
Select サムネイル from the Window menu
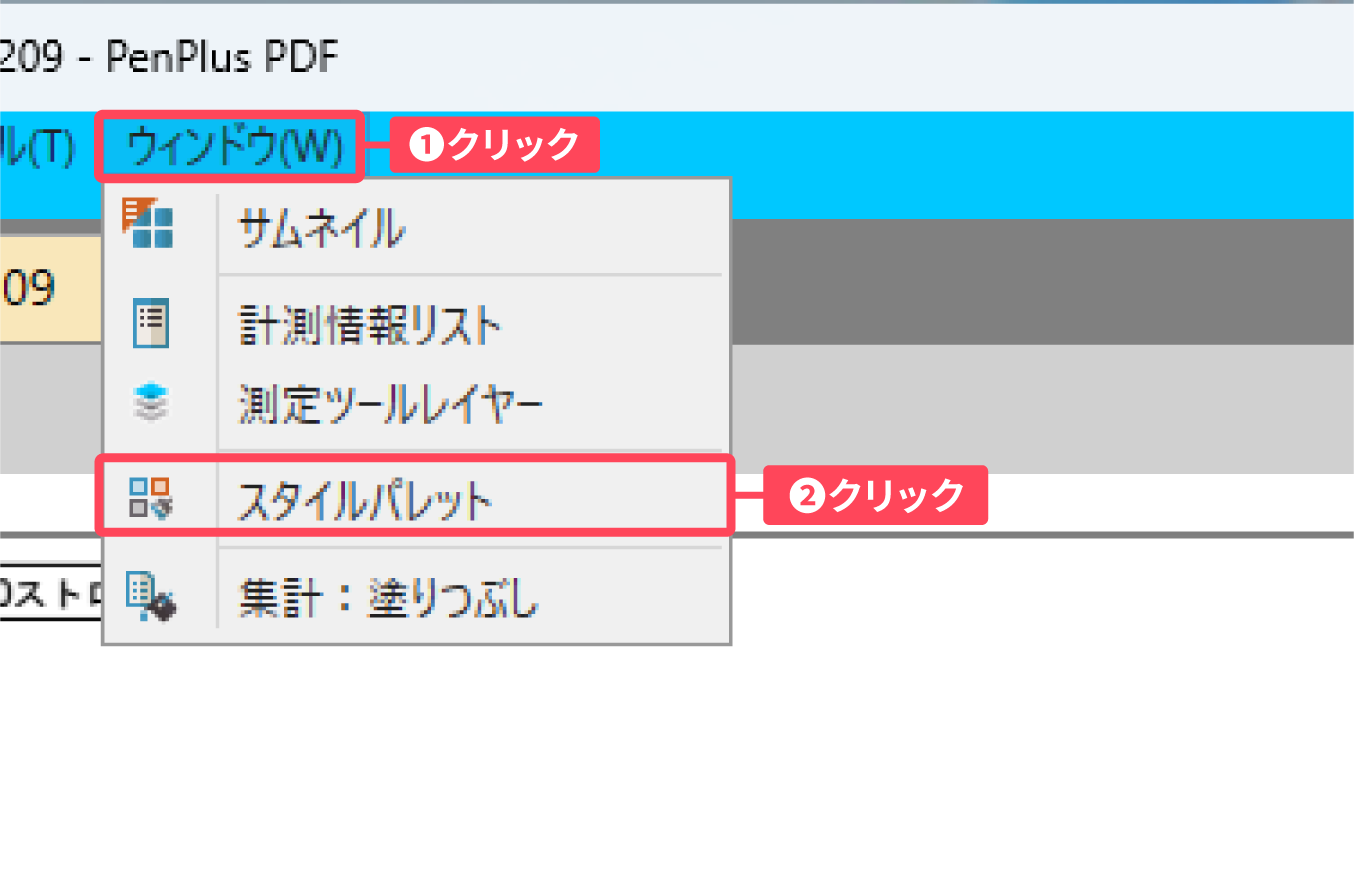click(321, 231)
